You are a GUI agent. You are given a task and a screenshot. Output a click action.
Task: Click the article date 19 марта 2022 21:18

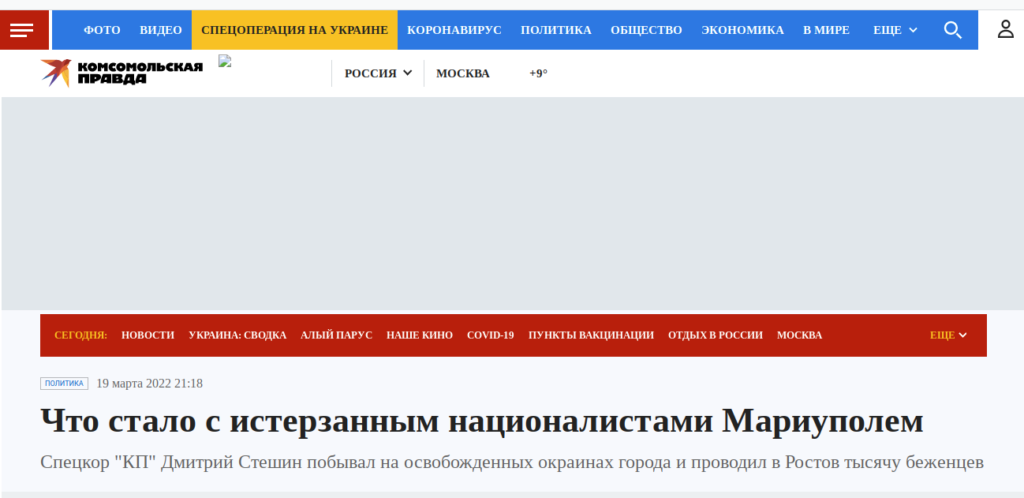click(150, 383)
